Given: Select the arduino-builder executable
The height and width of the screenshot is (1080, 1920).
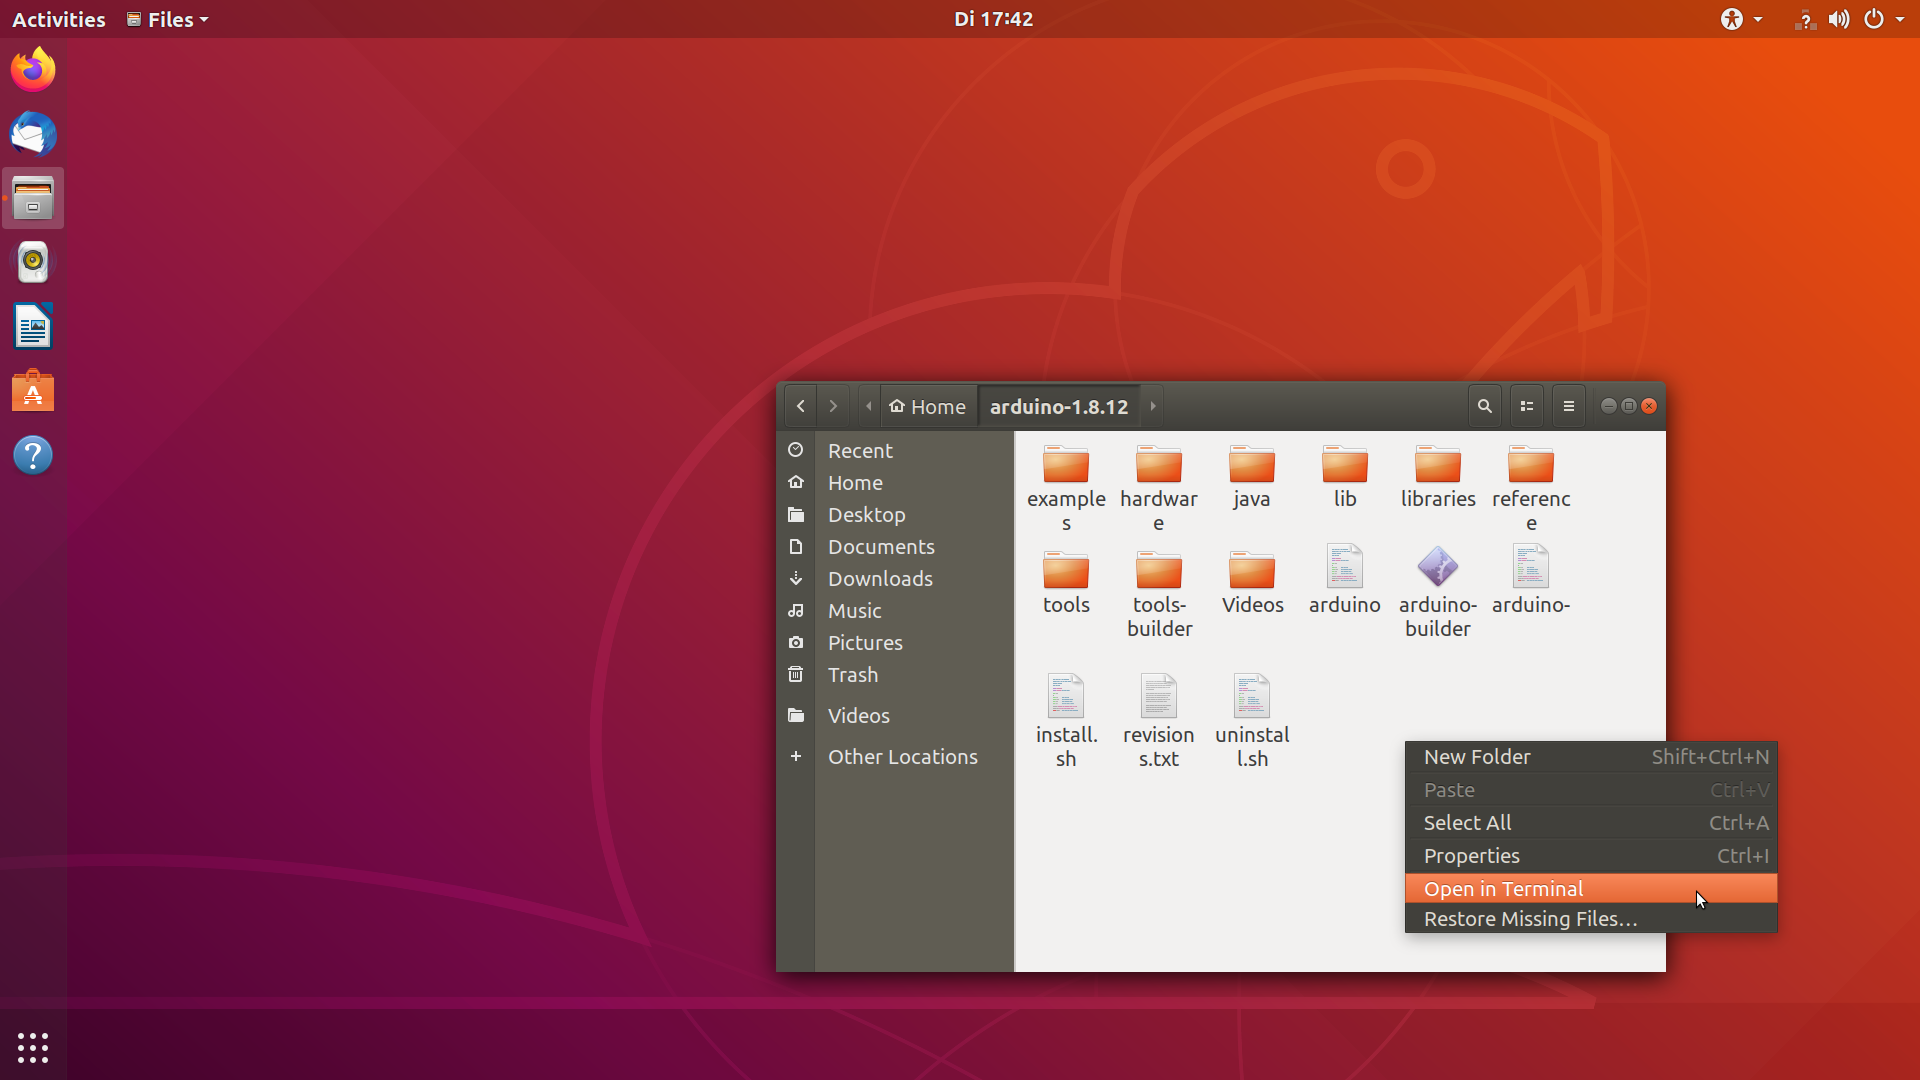Looking at the screenshot, I should (1438, 592).
